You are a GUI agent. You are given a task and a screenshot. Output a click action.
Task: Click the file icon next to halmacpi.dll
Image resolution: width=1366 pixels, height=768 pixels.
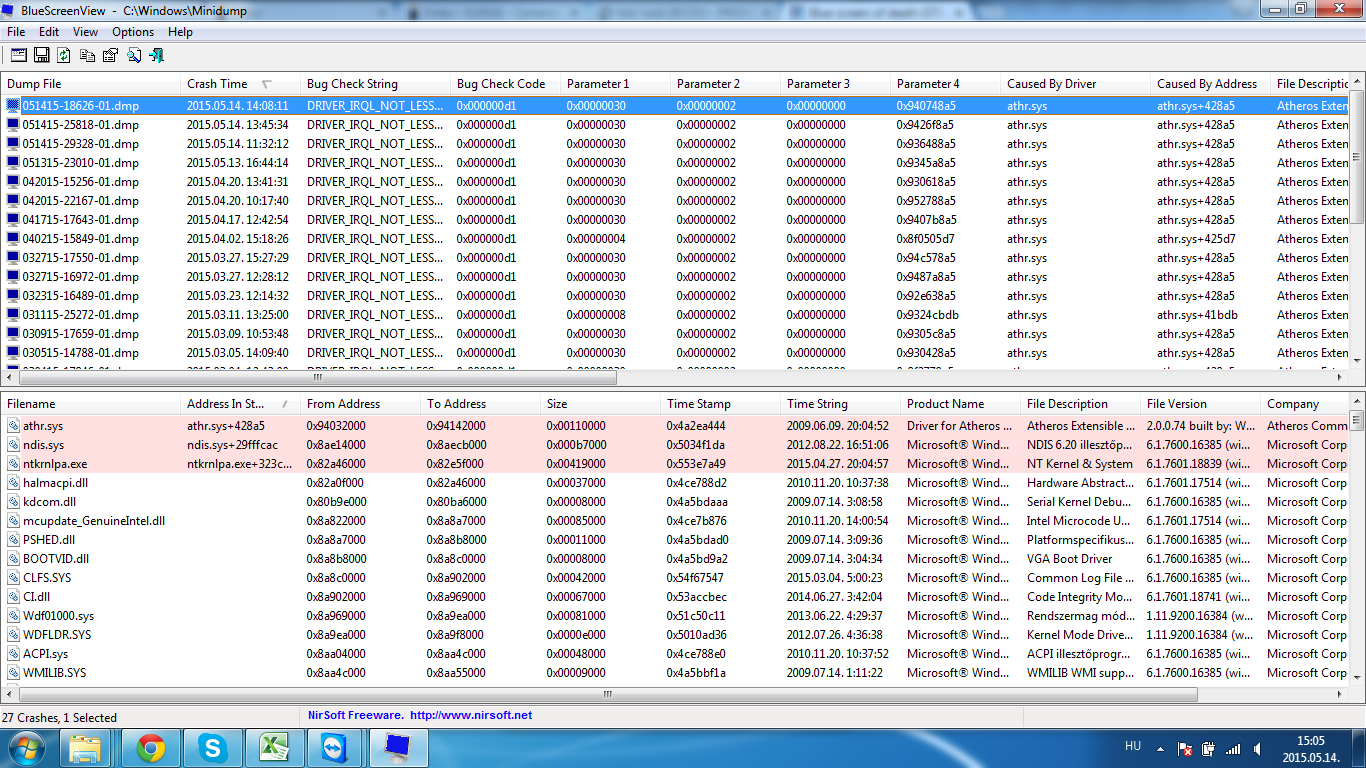point(13,483)
